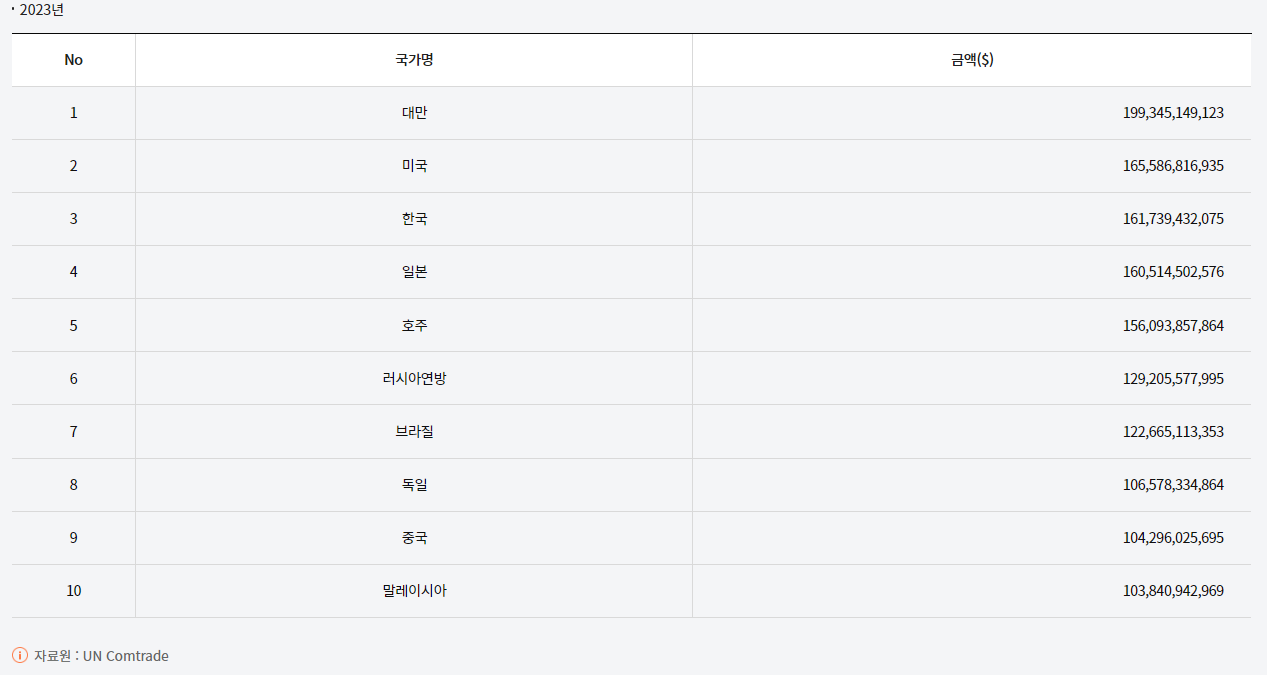Click the 자료원 : UN Comtrade text
Image resolution: width=1267 pixels, height=675 pixels.
(101, 656)
